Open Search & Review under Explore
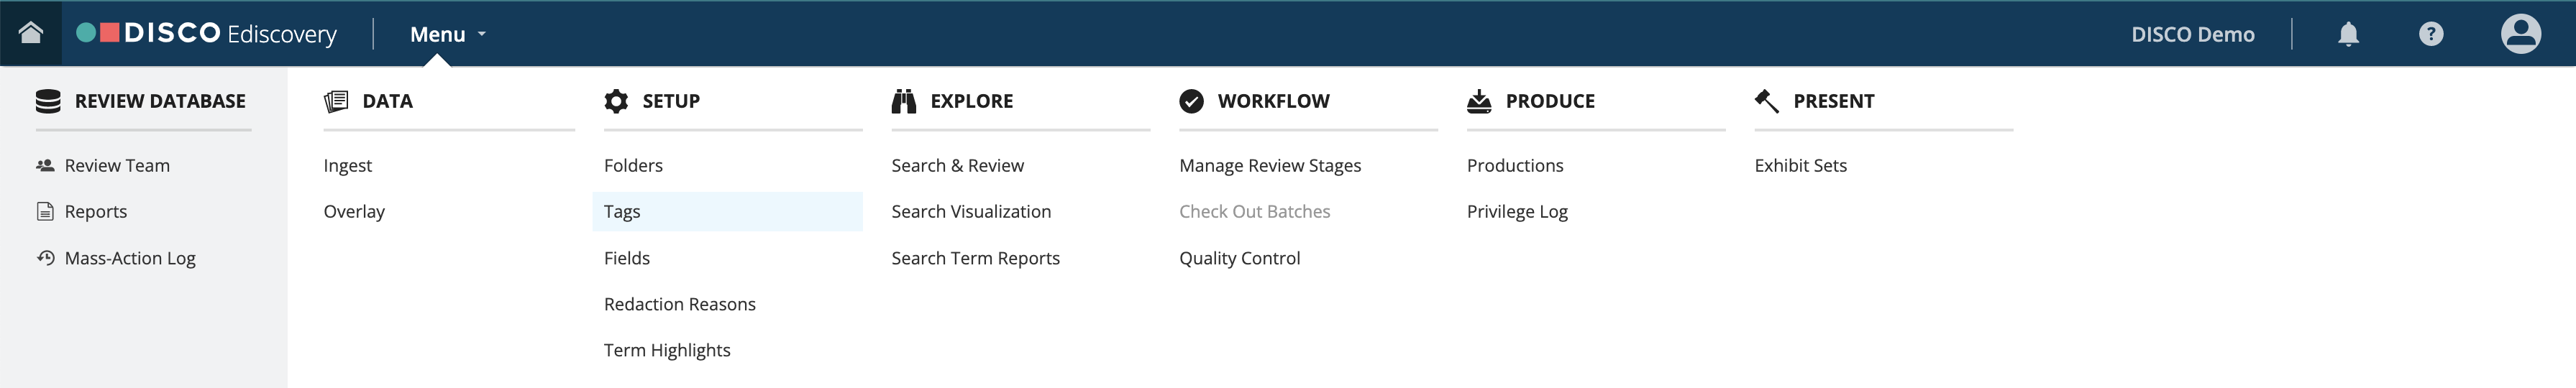Viewport: 2576px width, 388px height. tap(957, 166)
